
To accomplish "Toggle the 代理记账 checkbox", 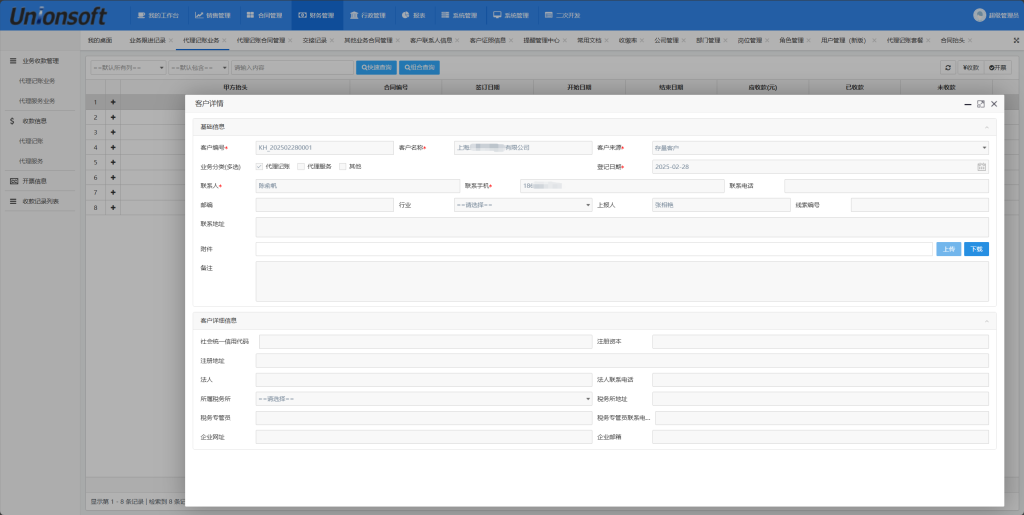I will click(x=259, y=166).
